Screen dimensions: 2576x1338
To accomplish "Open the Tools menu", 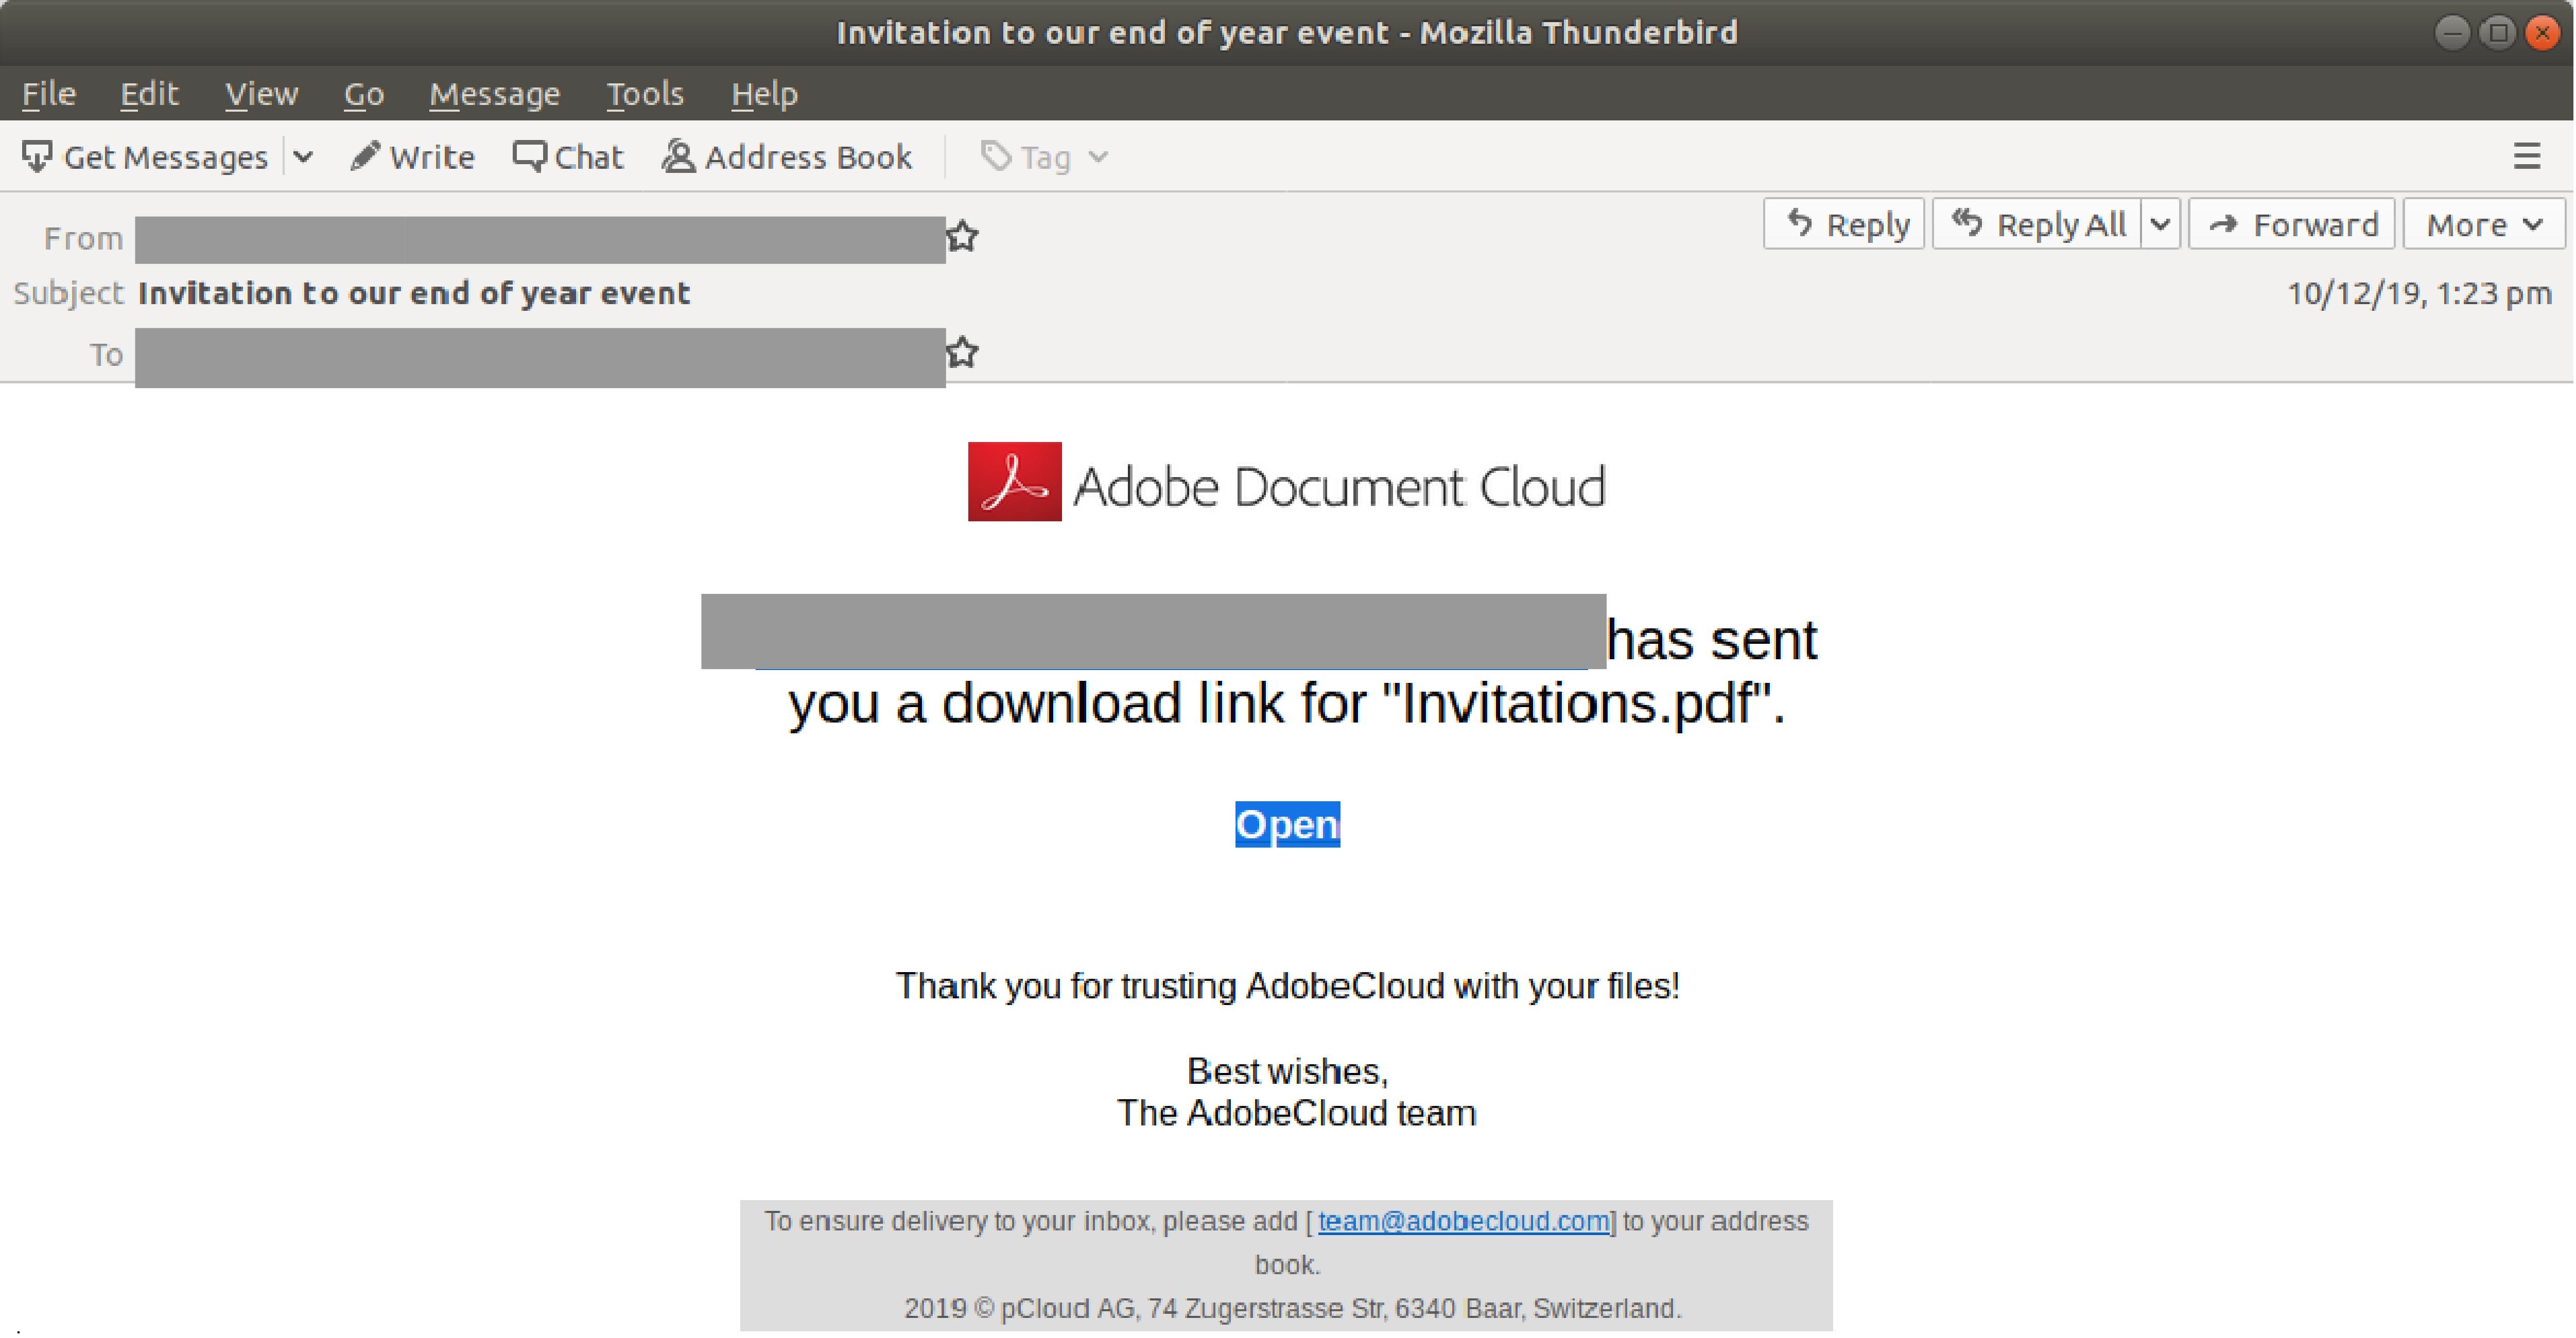I will click(645, 94).
